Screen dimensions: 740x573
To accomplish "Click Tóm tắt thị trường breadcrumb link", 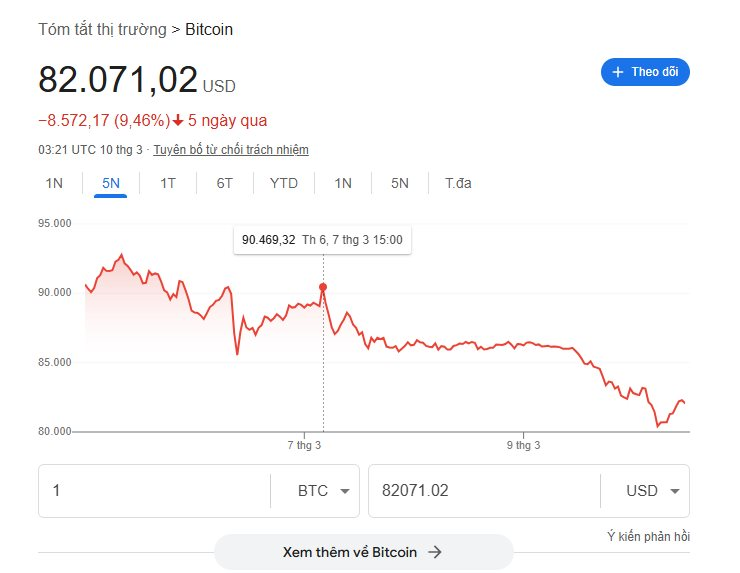I will (x=102, y=29).
